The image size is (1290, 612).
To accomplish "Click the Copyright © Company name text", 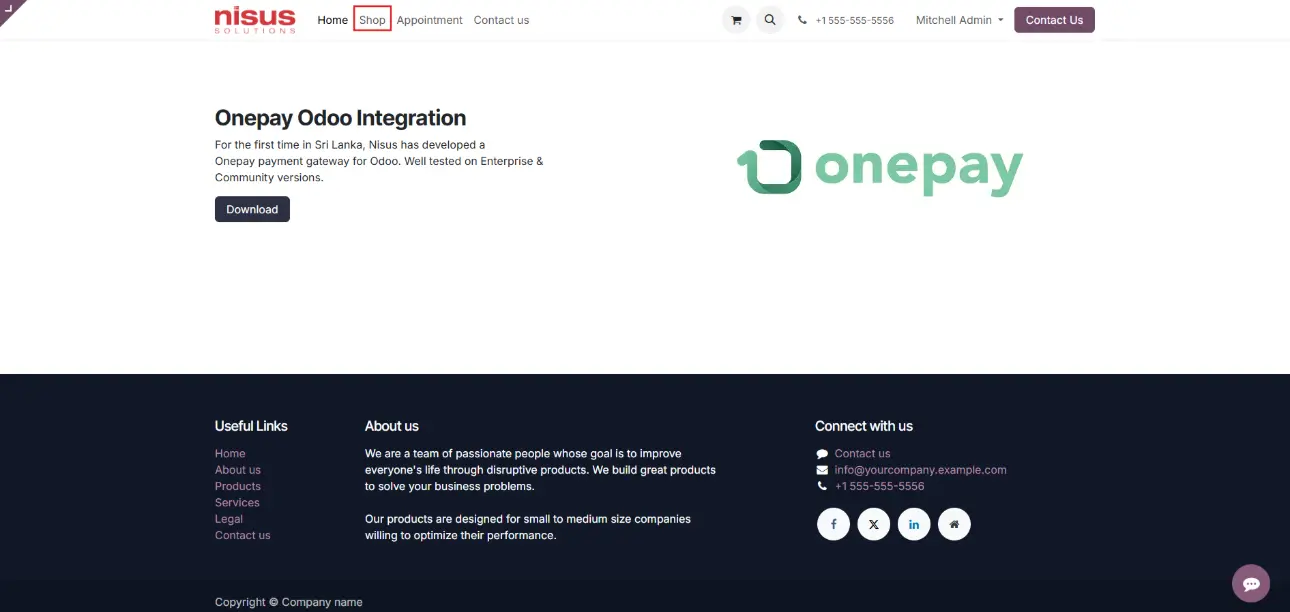I will (x=289, y=602).
